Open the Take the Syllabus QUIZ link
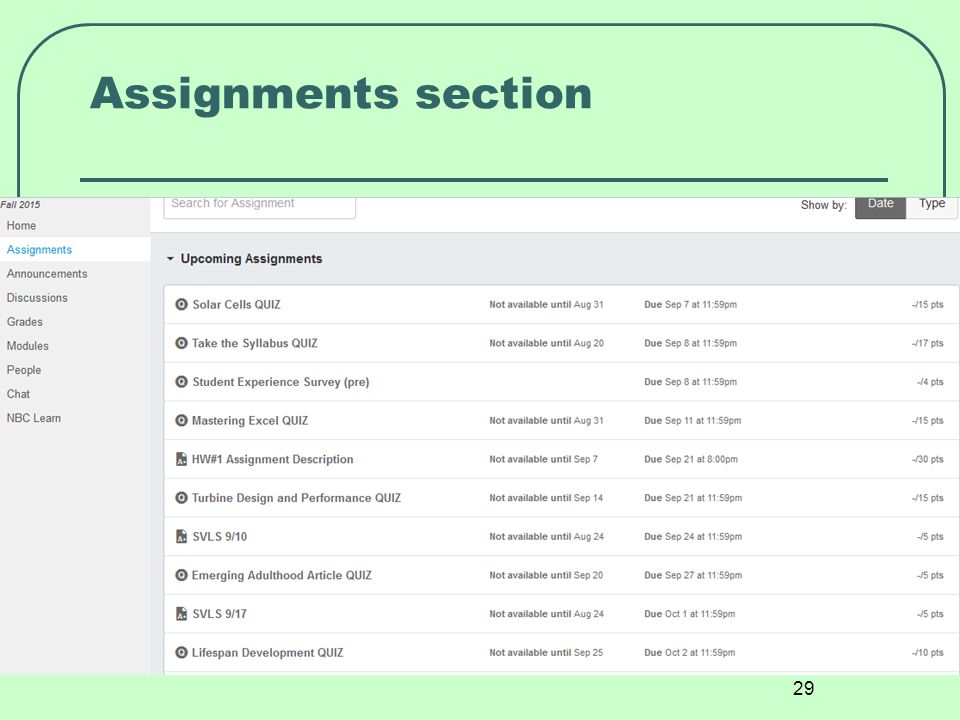Viewport: 960px width, 720px height. tap(255, 343)
